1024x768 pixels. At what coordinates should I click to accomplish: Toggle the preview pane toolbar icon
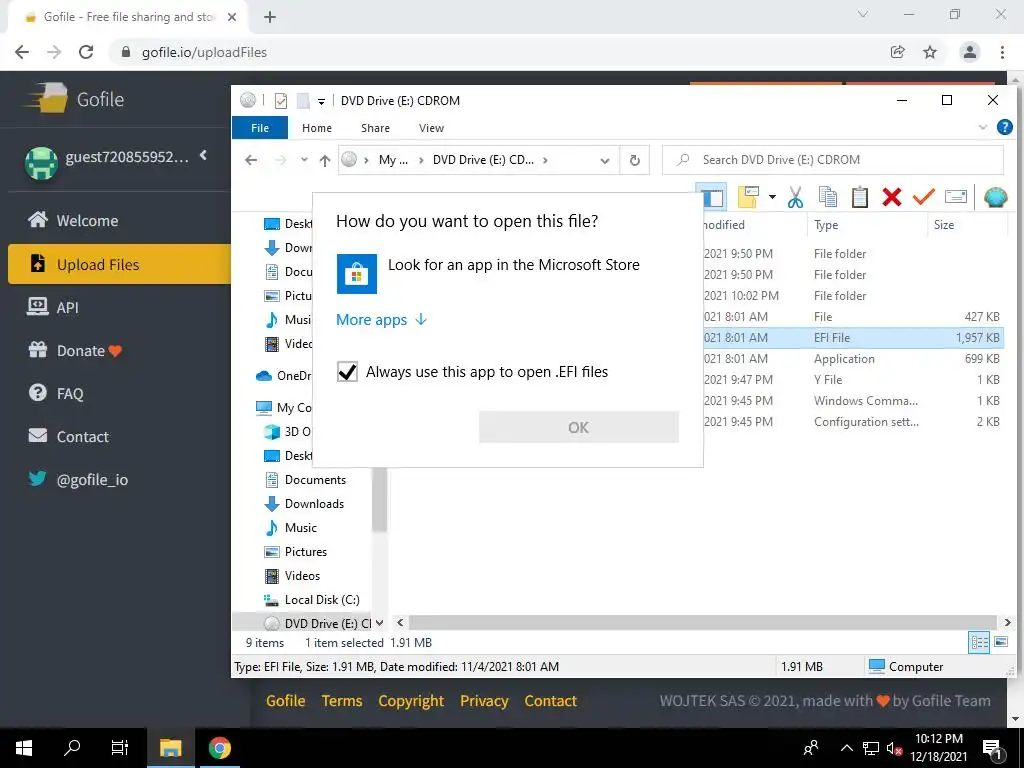point(712,197)
